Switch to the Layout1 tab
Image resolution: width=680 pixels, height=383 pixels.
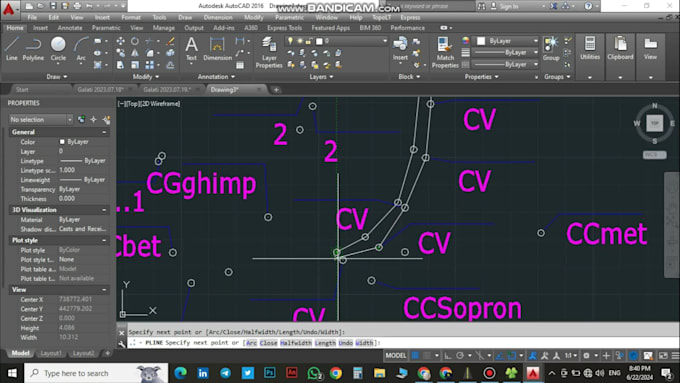51,353
